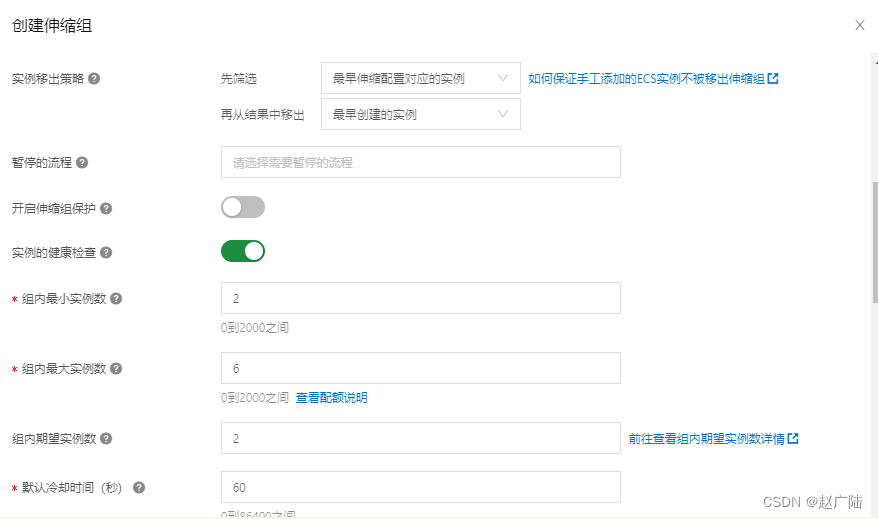Focus the 默认冷却时间 input showing 60
878x519 pixels.
421,487
